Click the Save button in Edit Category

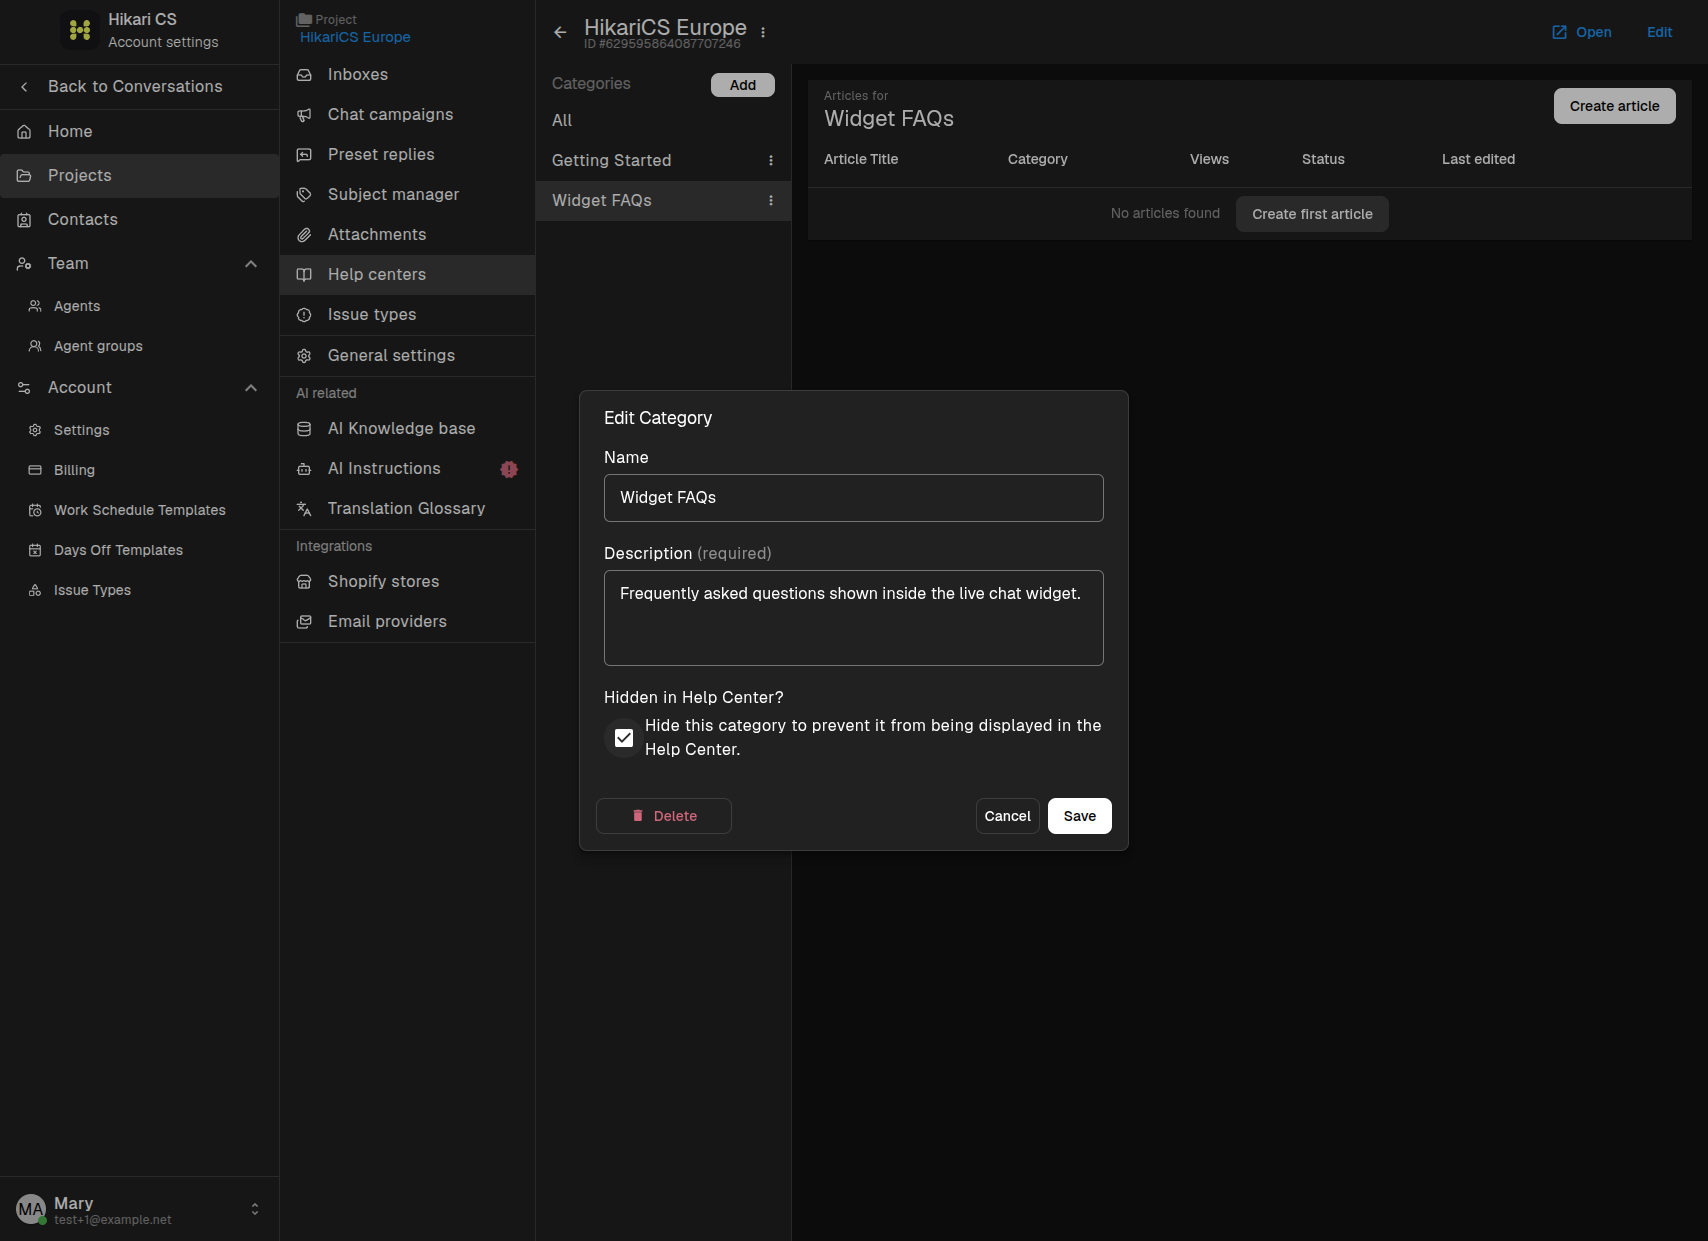(1080, 816)
